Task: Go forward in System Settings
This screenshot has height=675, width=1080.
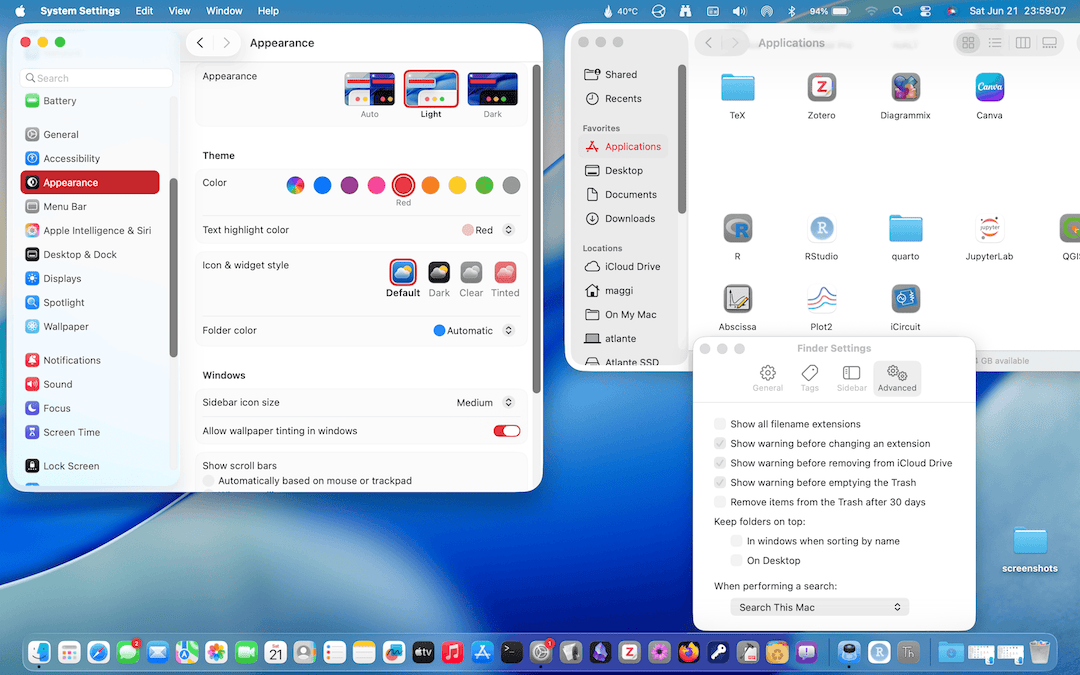Action: tap(226, 43)
